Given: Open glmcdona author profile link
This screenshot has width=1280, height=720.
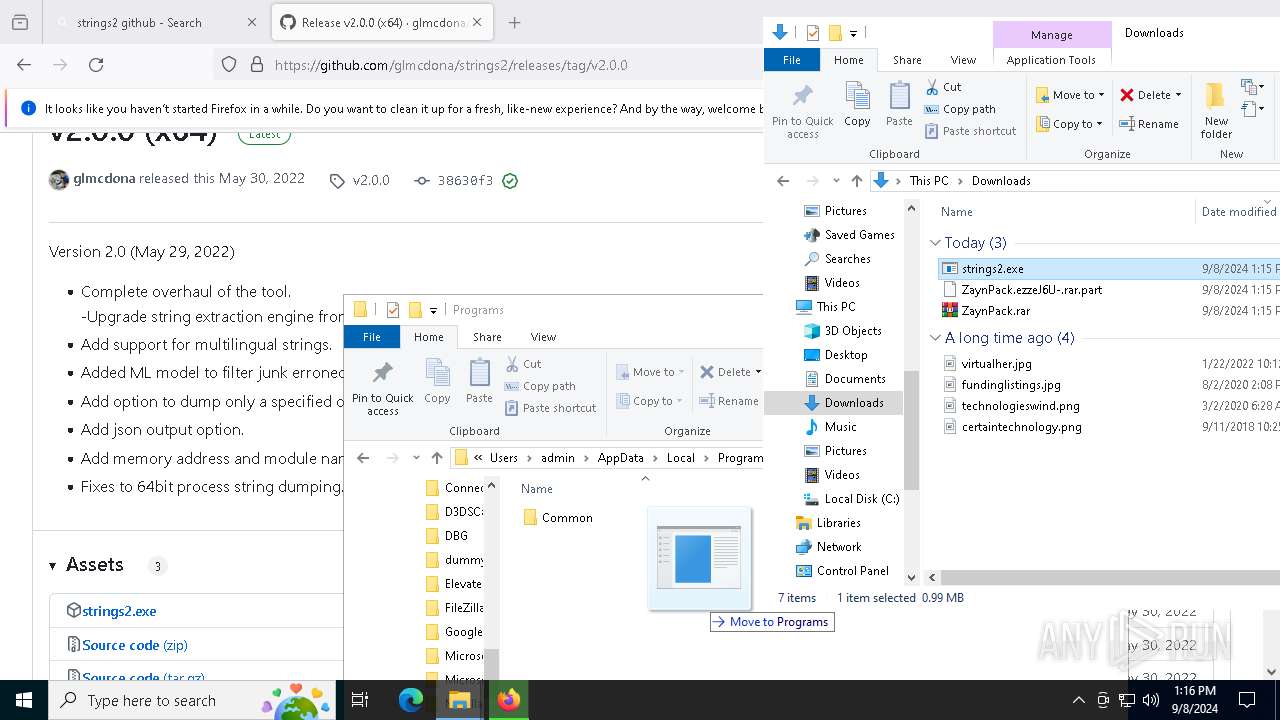Looking at the screenshot, I should pos(104,179).
